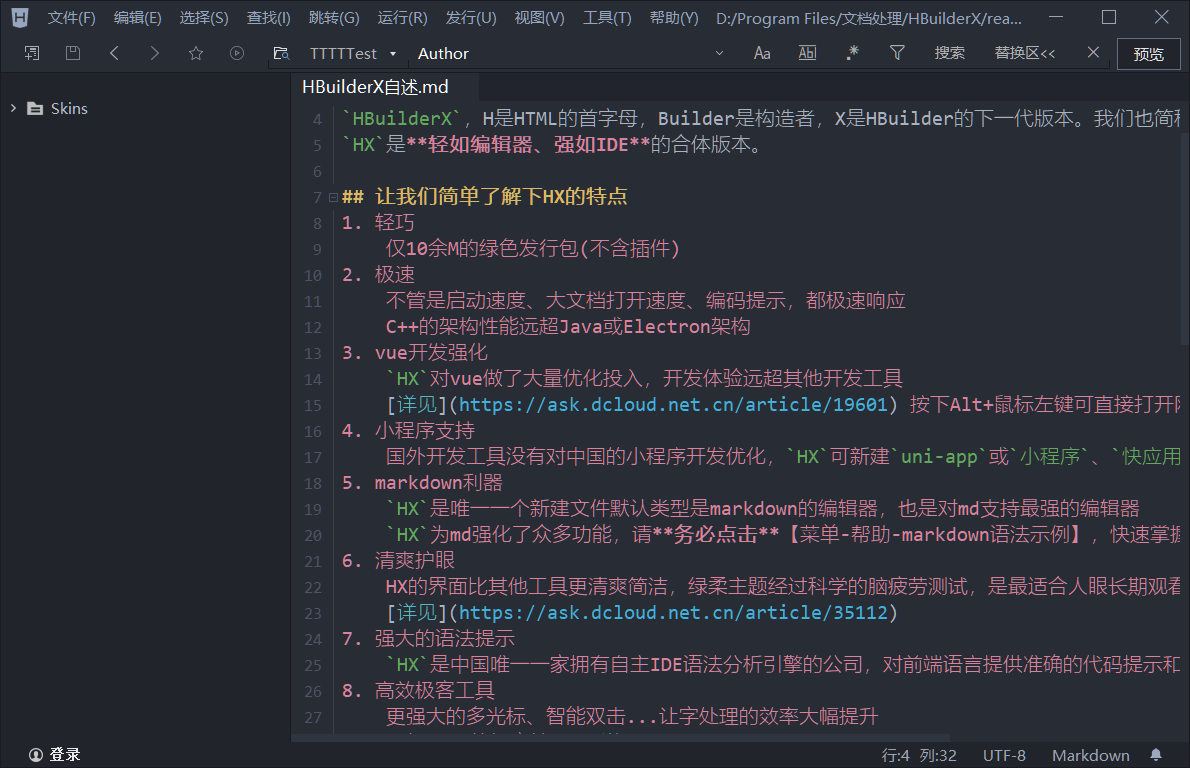Expand the Skins folder chevron
Image resolution: width=1190 pixels, height=768 pixels.
(13, 108)
